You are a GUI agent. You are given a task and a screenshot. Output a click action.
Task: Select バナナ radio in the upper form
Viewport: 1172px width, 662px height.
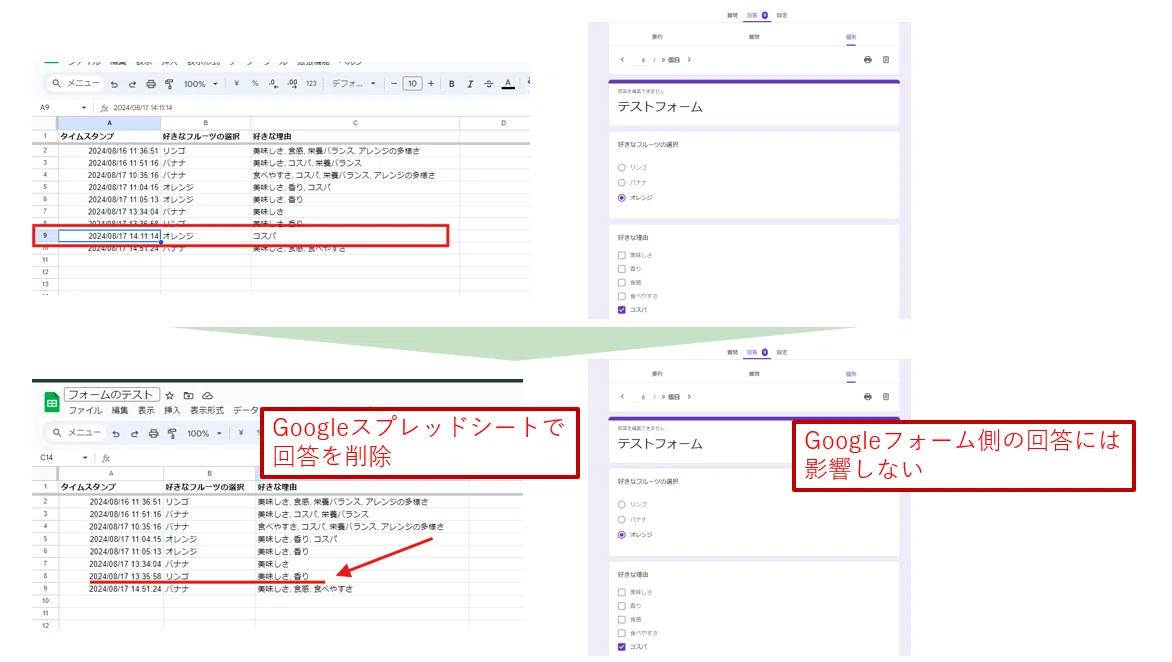click(621, 182)
